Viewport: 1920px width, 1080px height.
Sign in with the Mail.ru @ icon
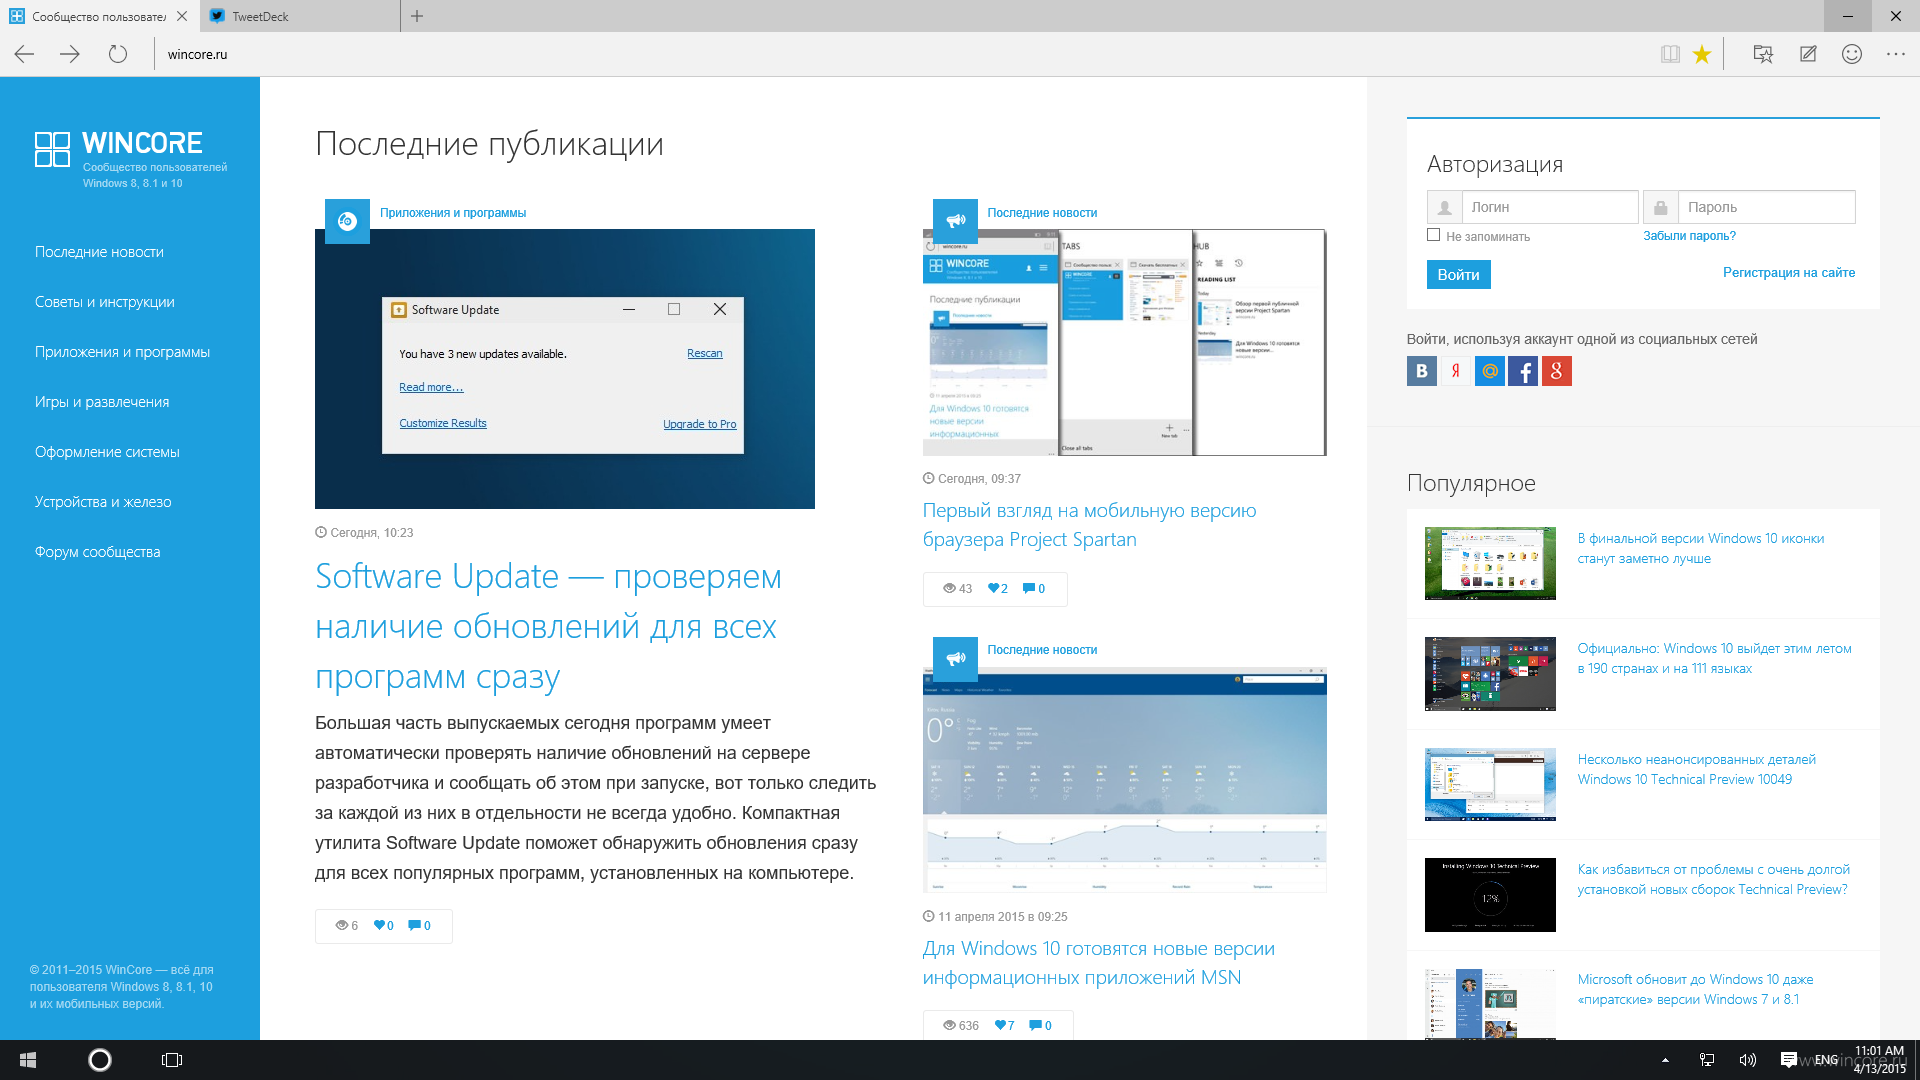point(1489,372)
